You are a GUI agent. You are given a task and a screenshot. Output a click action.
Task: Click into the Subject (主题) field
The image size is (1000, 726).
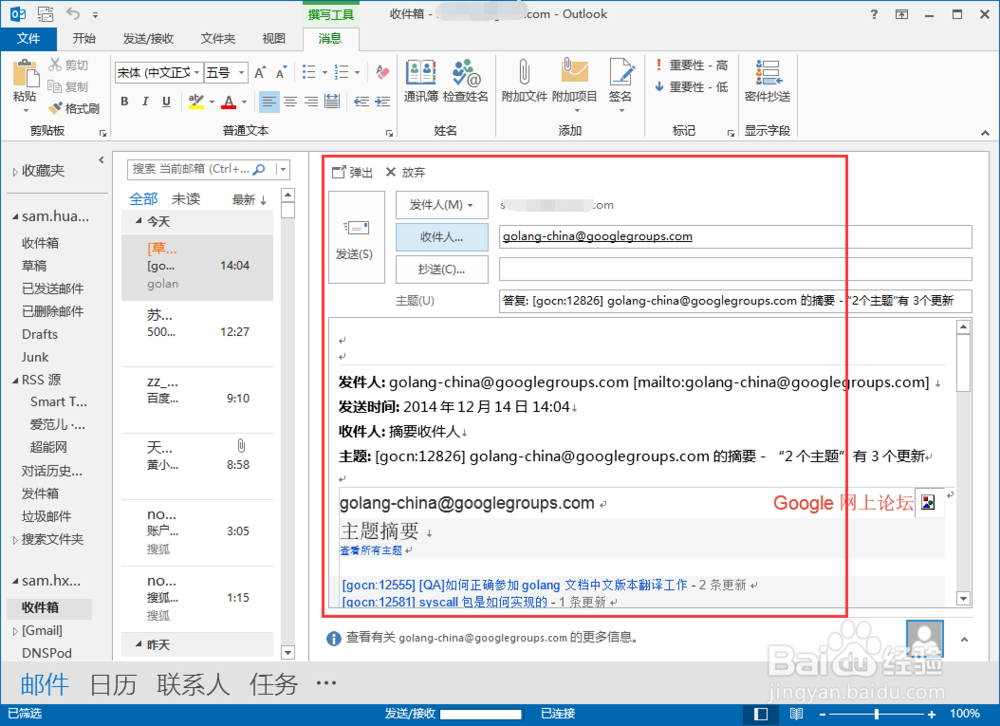coord(735,300)
